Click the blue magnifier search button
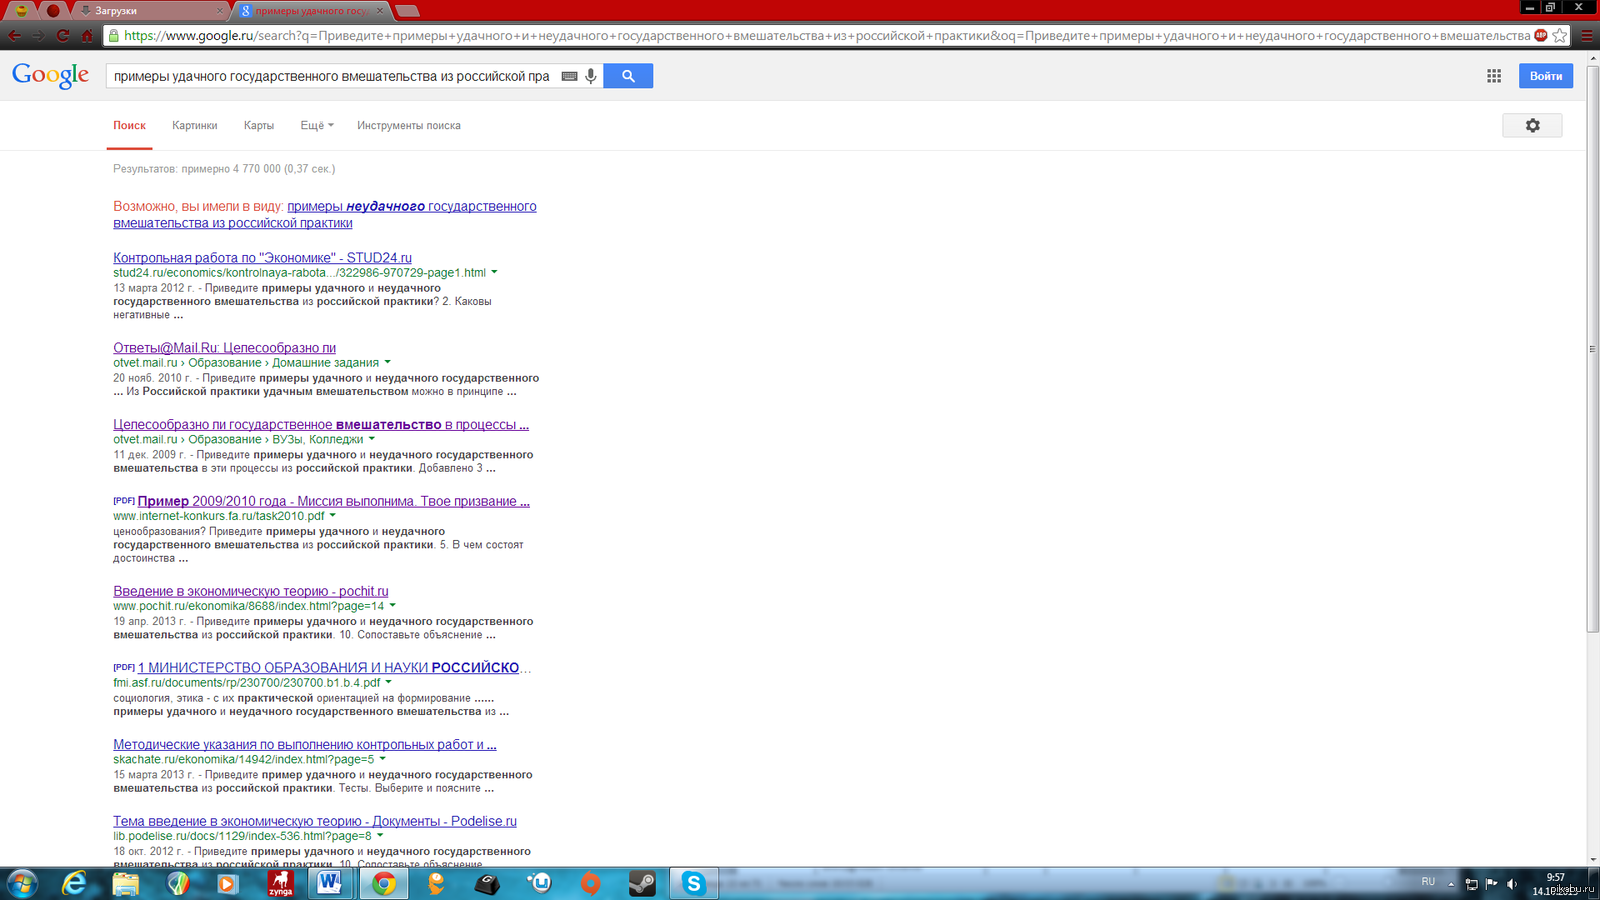Image resolution: width=1600 pixels, height=900 pixels. pyautogui.click(x=628, y=76)
